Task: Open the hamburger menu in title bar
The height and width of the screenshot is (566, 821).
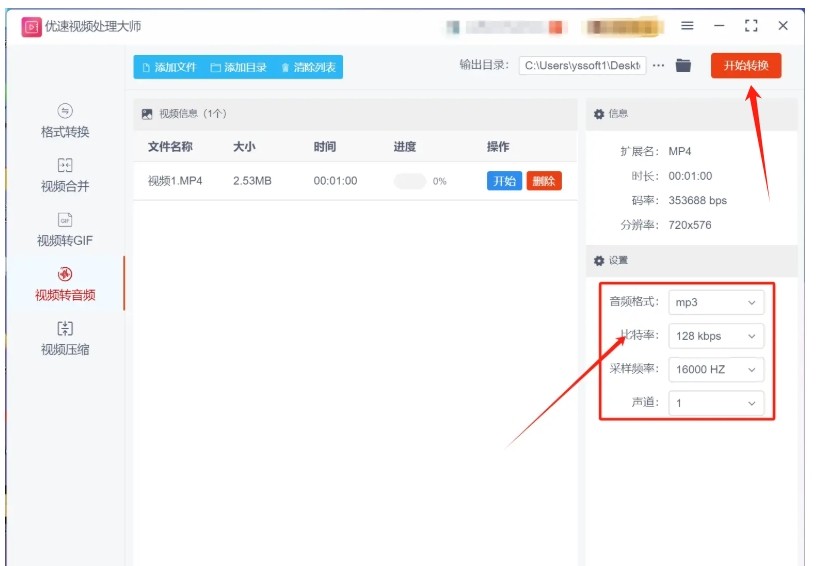Action: (687, 26)
